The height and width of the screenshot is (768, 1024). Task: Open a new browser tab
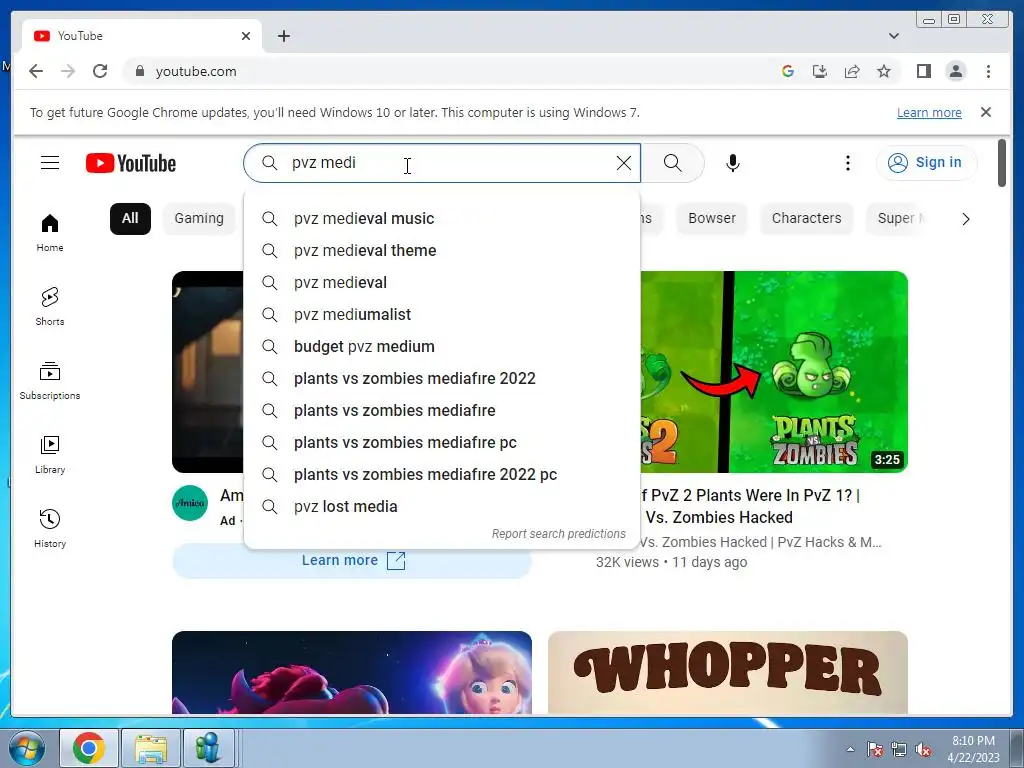[x=283, y=36]
